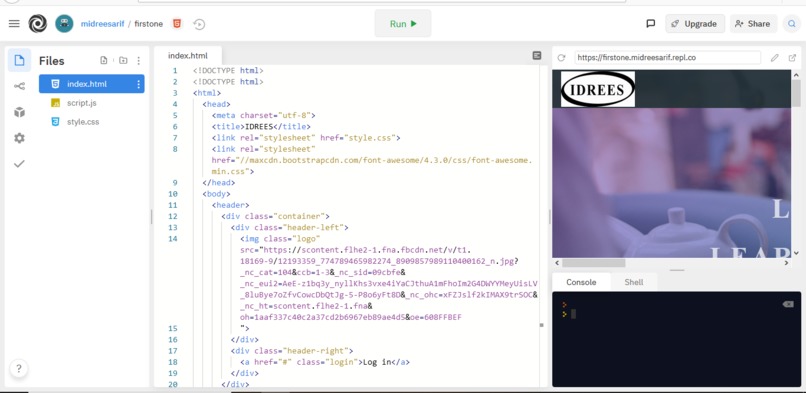Open script.js in file tree
Screen dimensions: 806x393
point(82,103)
